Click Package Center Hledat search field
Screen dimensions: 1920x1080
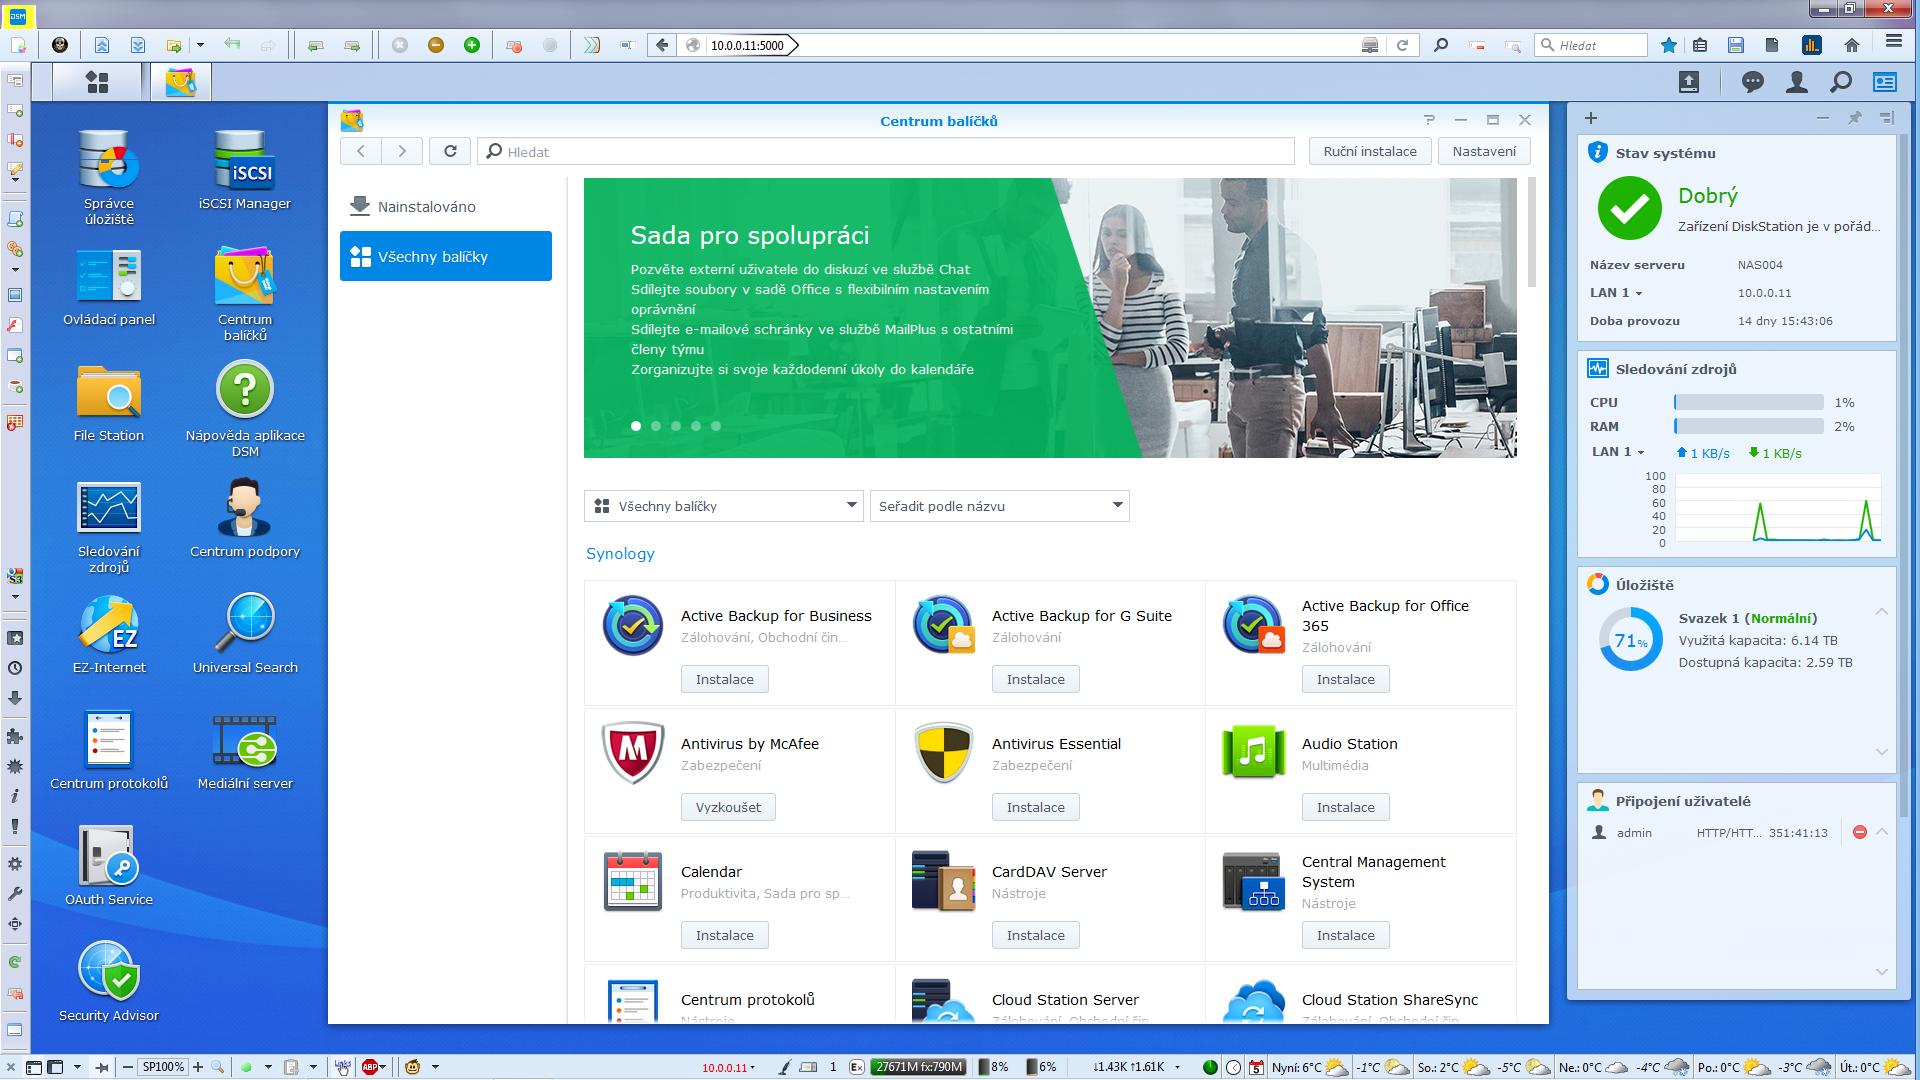(886, 151)
